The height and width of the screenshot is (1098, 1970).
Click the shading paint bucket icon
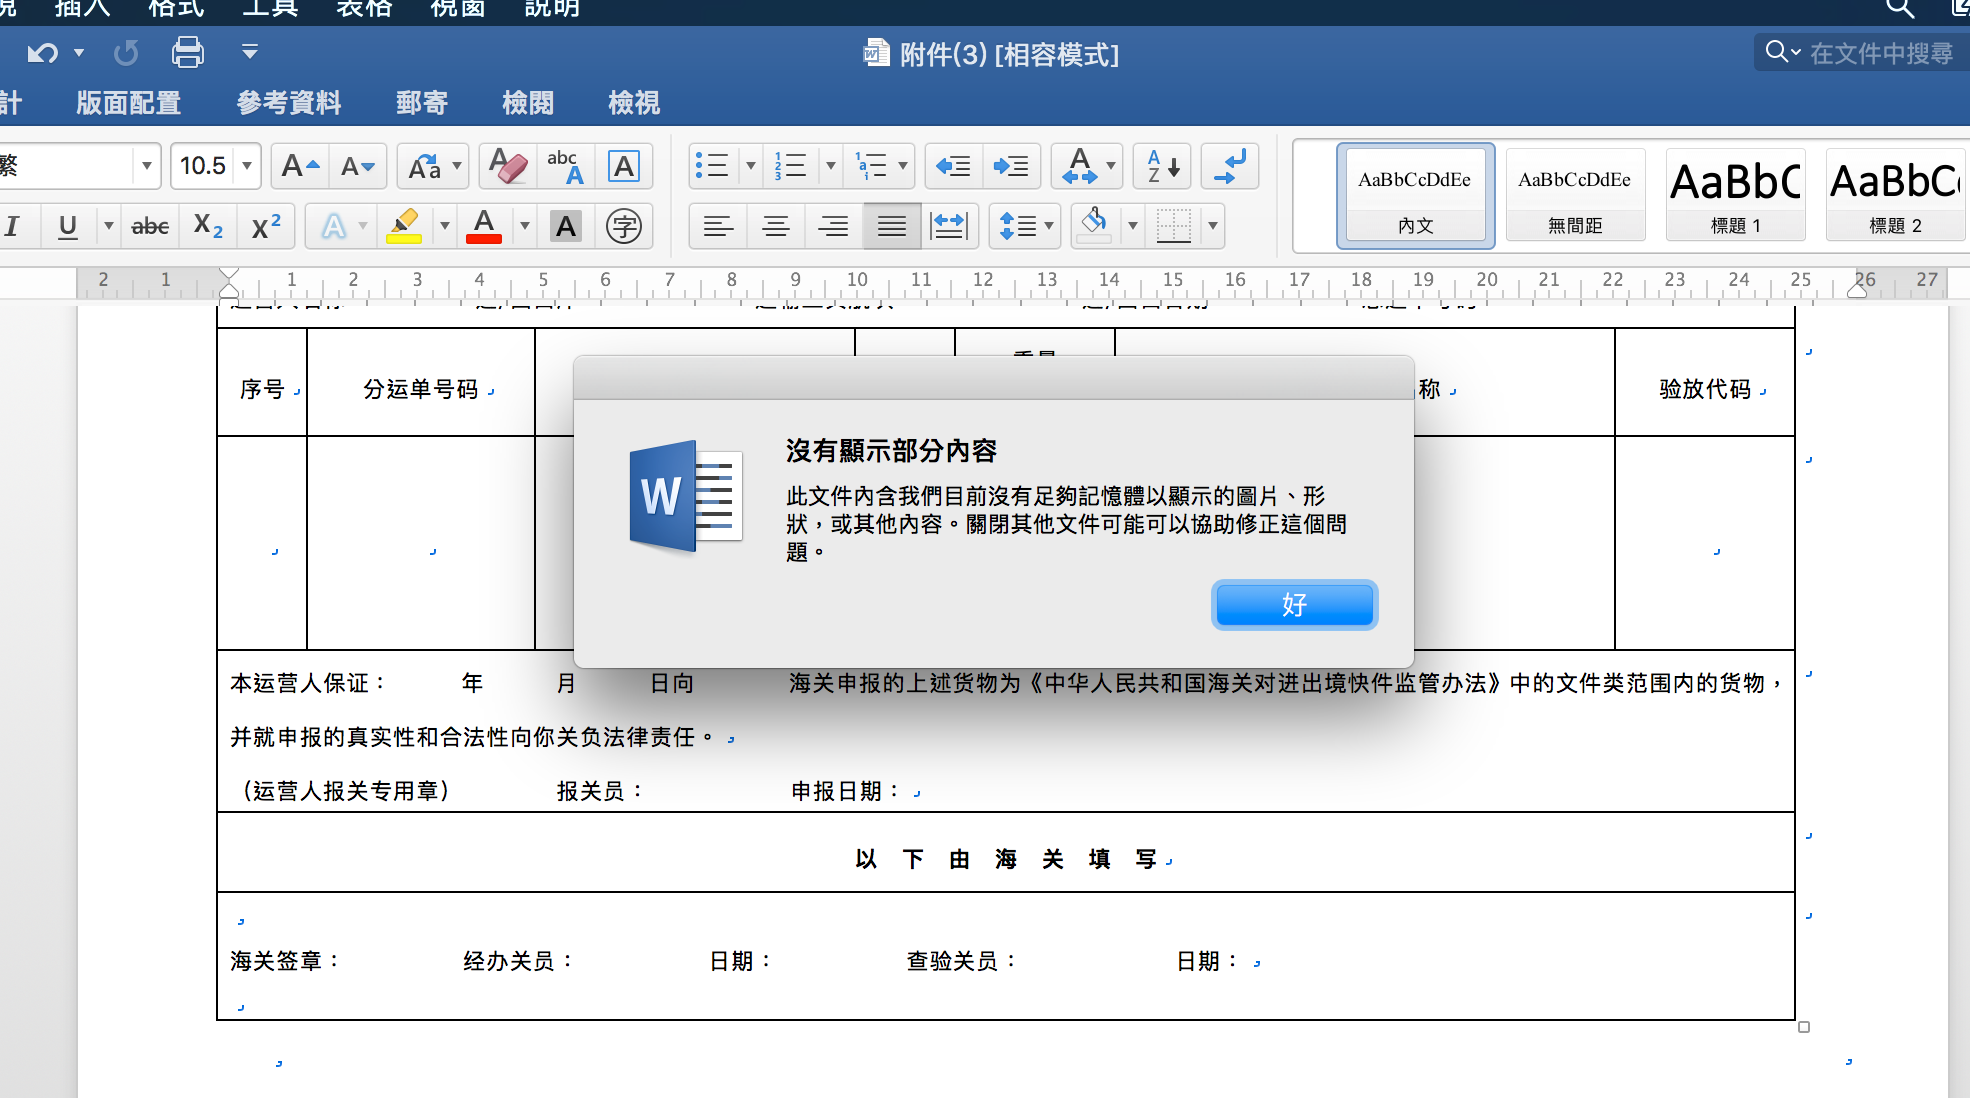[x=1094, y=226]
